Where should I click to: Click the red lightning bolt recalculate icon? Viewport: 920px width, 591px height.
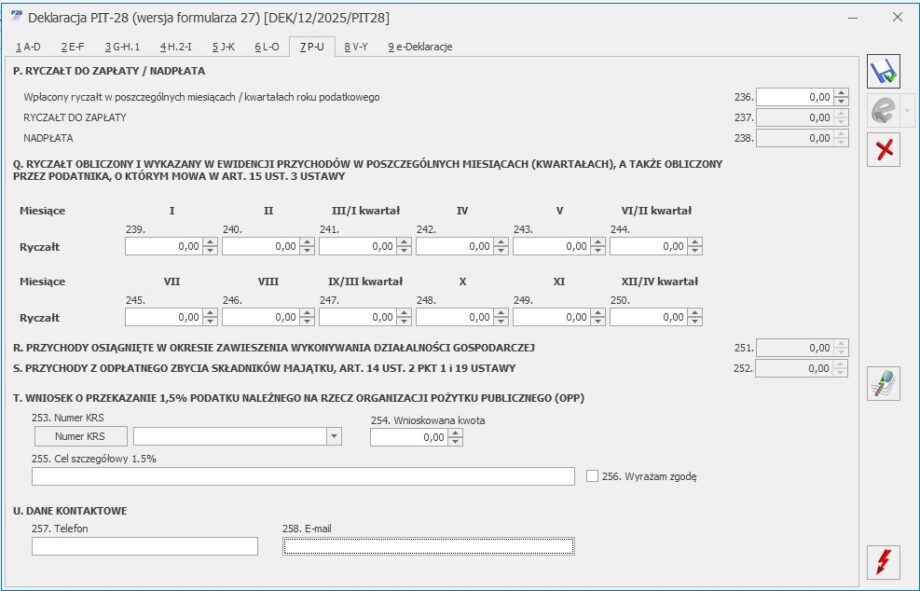point(883,562)
